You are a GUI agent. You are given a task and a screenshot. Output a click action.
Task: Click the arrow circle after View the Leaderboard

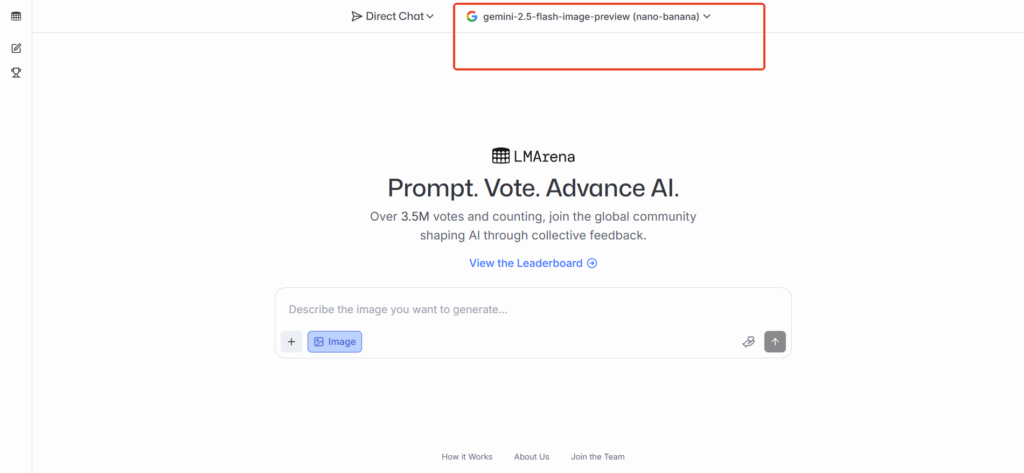coord(592,263)
